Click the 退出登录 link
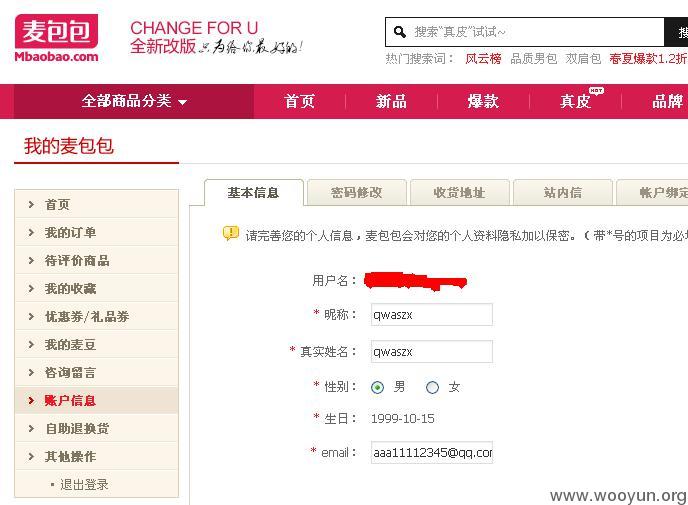This screenshot has width=688, height=505. click(x=84, y=485)
